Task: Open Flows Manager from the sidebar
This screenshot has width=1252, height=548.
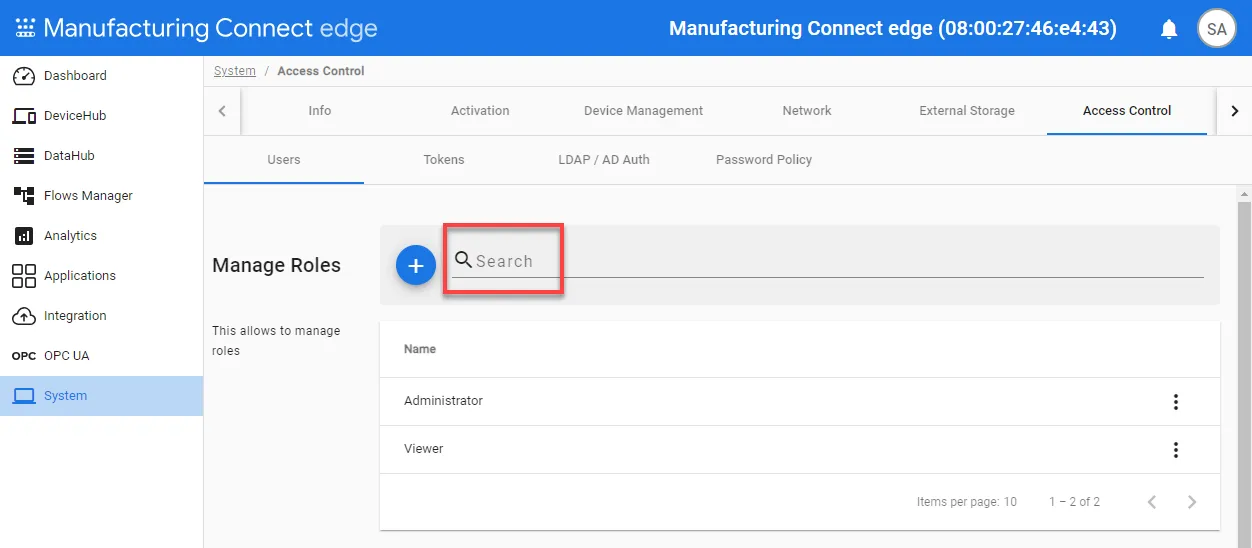Action: (101, 196)
